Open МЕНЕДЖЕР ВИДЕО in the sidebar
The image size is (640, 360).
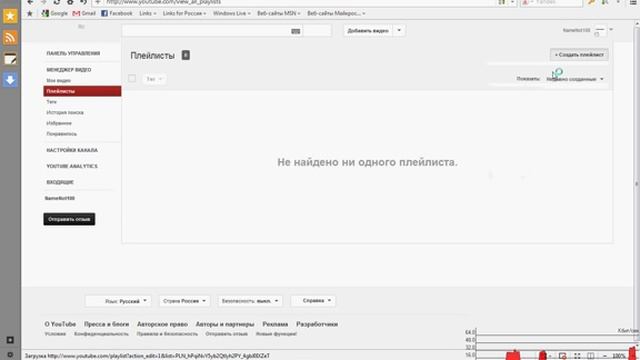click(69, 70)
